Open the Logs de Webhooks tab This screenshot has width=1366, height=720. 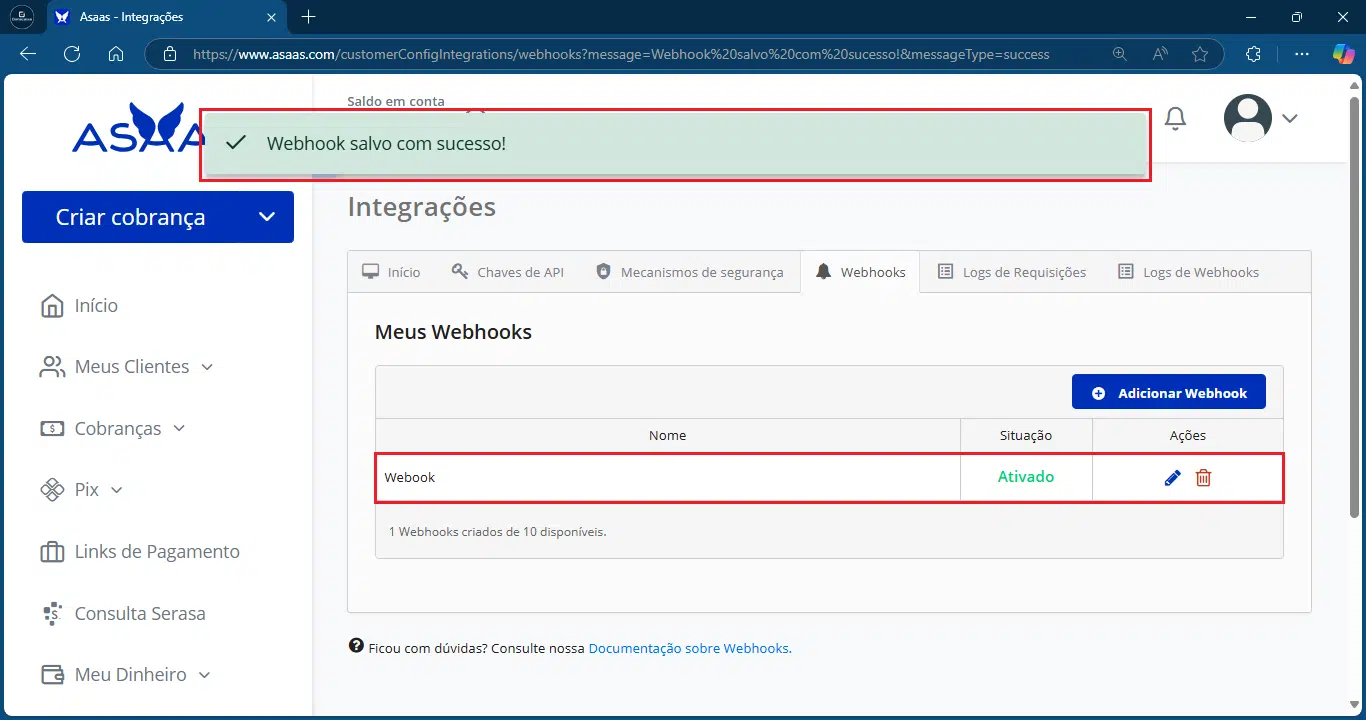pos(1188,272)
